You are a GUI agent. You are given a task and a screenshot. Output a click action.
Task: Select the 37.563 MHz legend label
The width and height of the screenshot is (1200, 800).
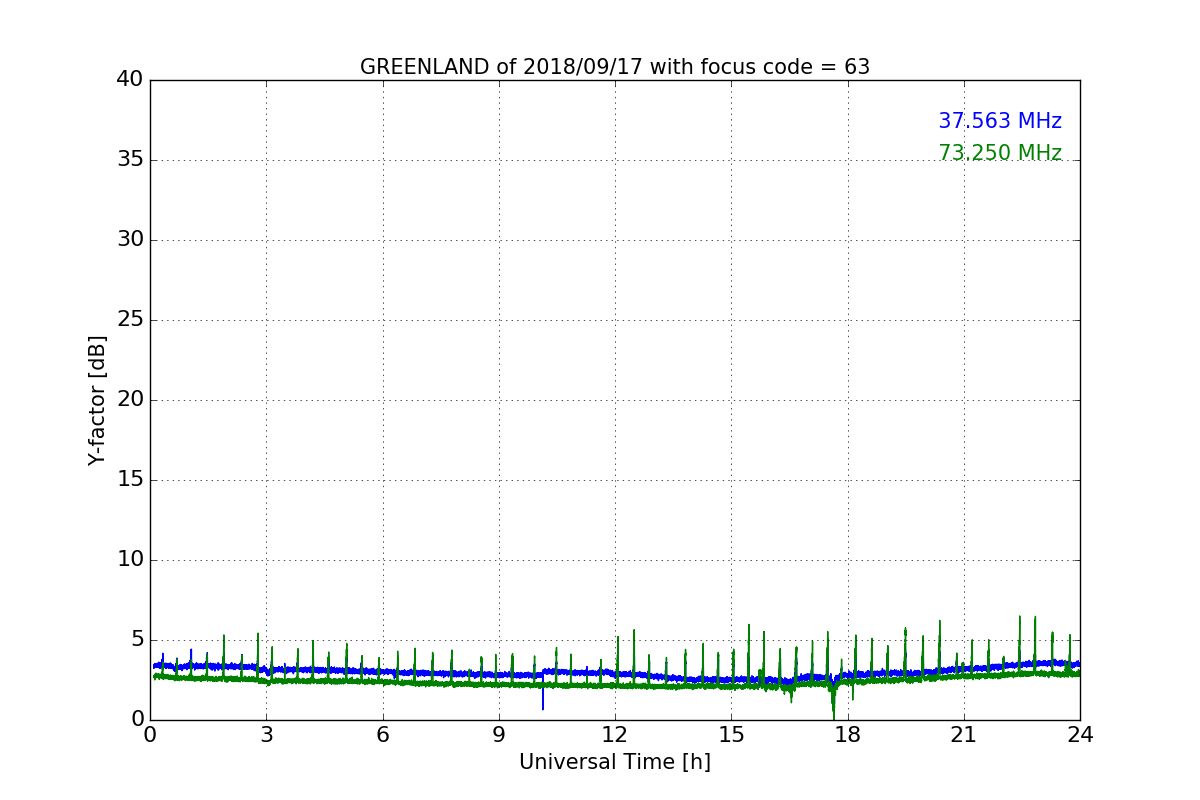tap(1000, 121)
